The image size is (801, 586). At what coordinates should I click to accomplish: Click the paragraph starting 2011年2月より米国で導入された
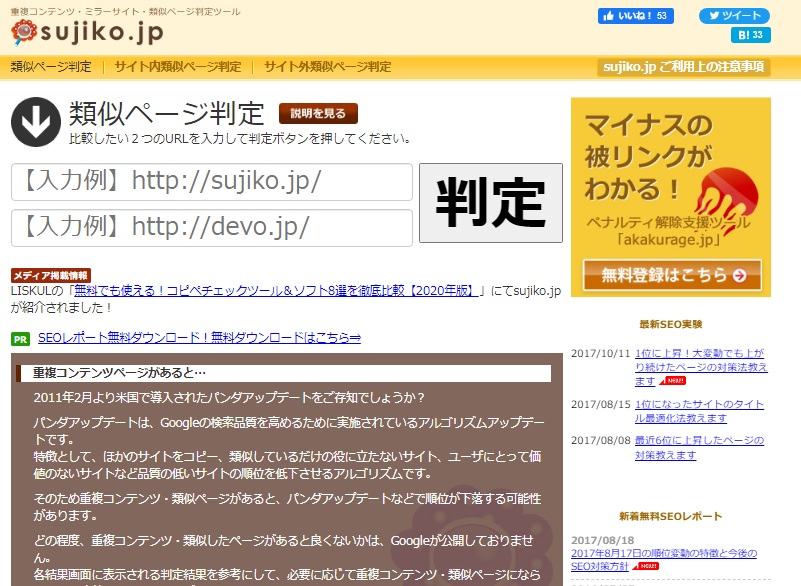(x=229, y=398)
